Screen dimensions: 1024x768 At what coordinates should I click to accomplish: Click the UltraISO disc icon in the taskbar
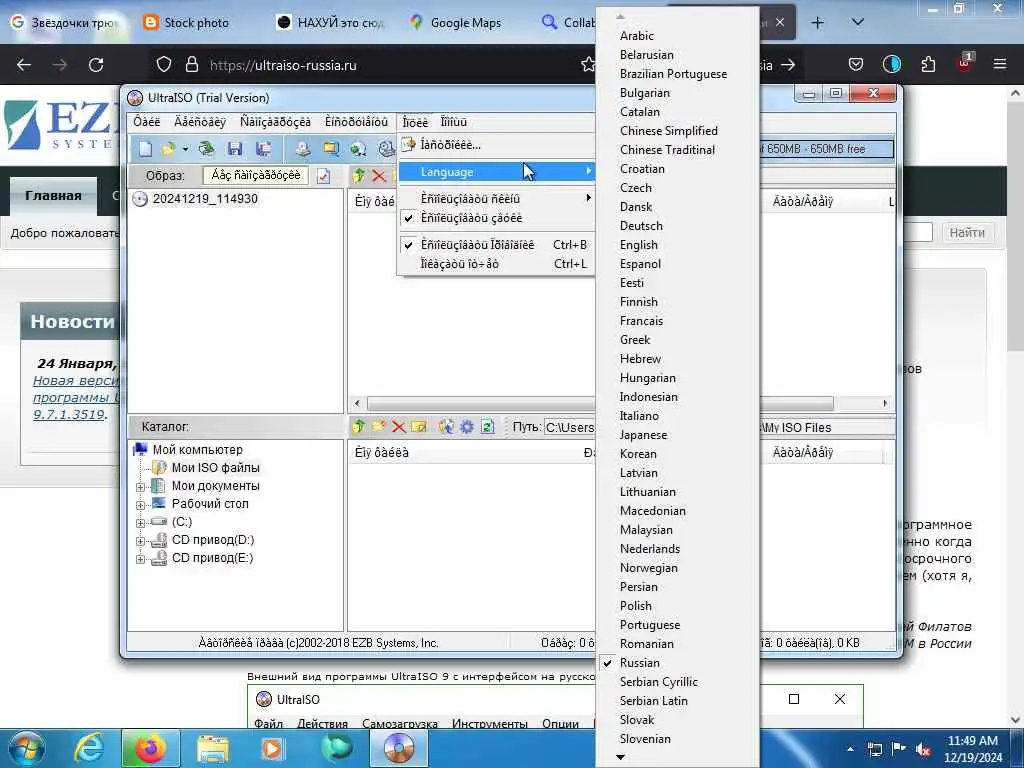click(399, 748)
